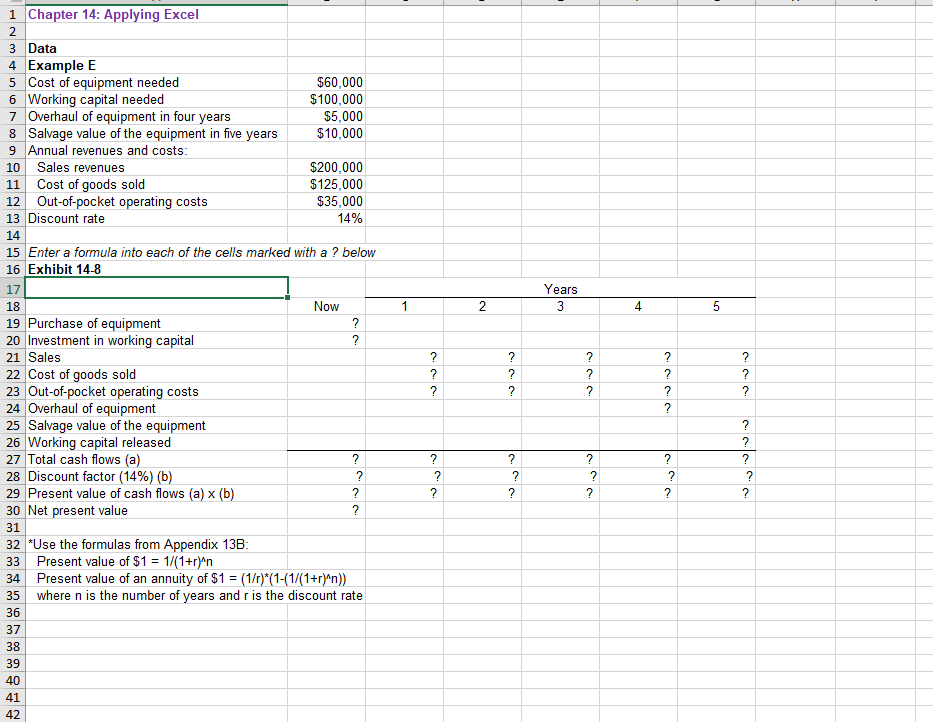Click the Salvage value of the equipment '?' cell

click(x=716, y=426)
